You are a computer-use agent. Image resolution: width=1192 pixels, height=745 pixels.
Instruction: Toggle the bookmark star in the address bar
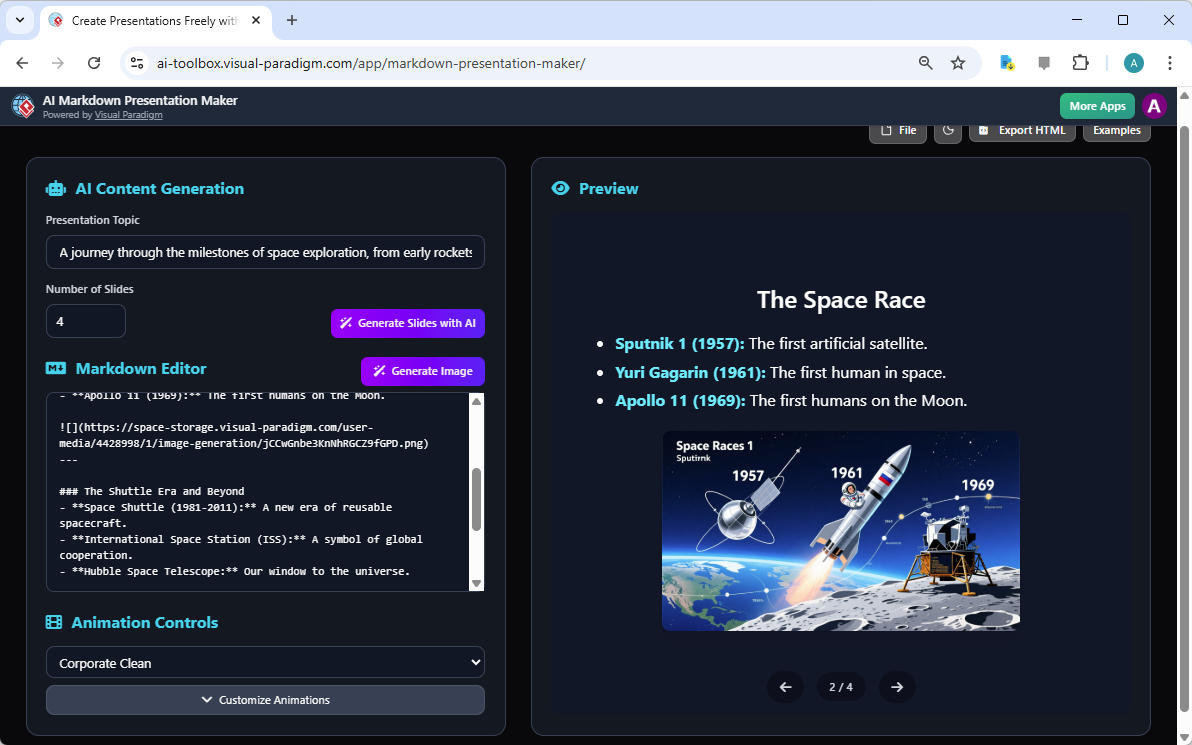tap(958, 62)
